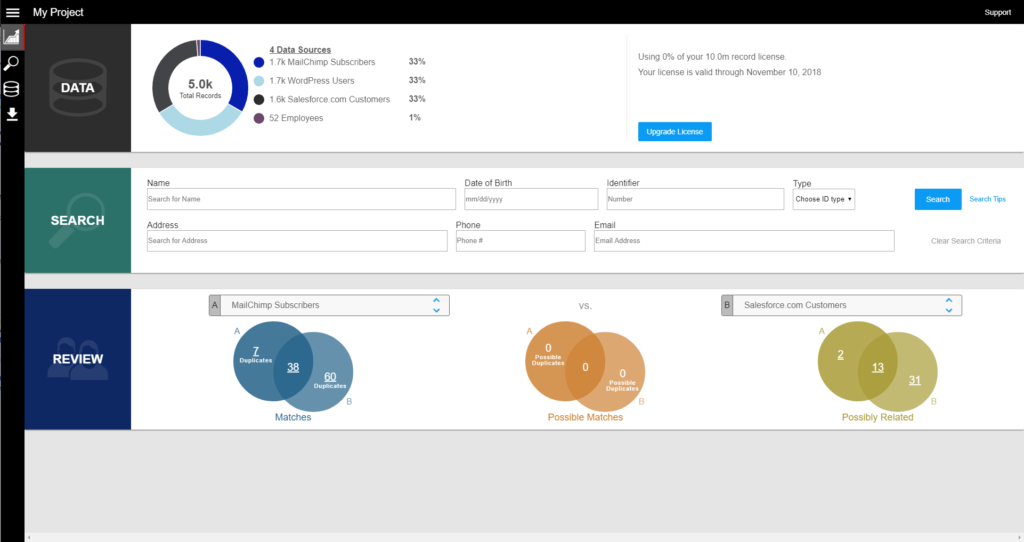The height and width of the screenshot is (542, 1024).
Task: Click Clear Search Criteria
Action: [965, 241]
